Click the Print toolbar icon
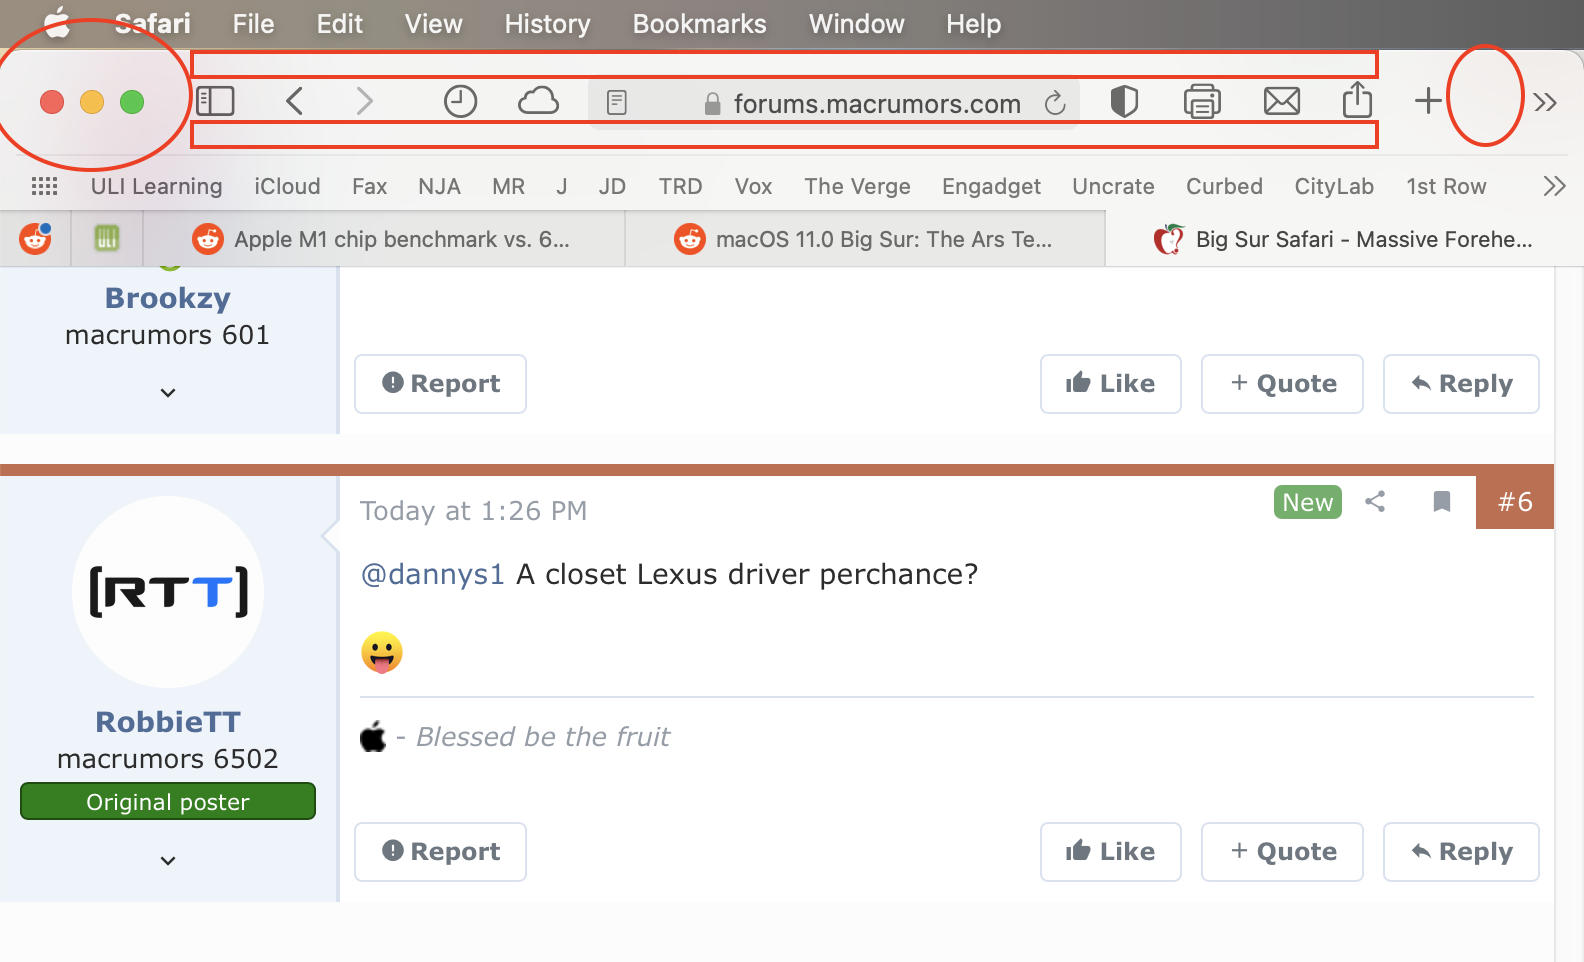Image resolution: width=1584 pixels, height=962 pixels. [1202, 101]
